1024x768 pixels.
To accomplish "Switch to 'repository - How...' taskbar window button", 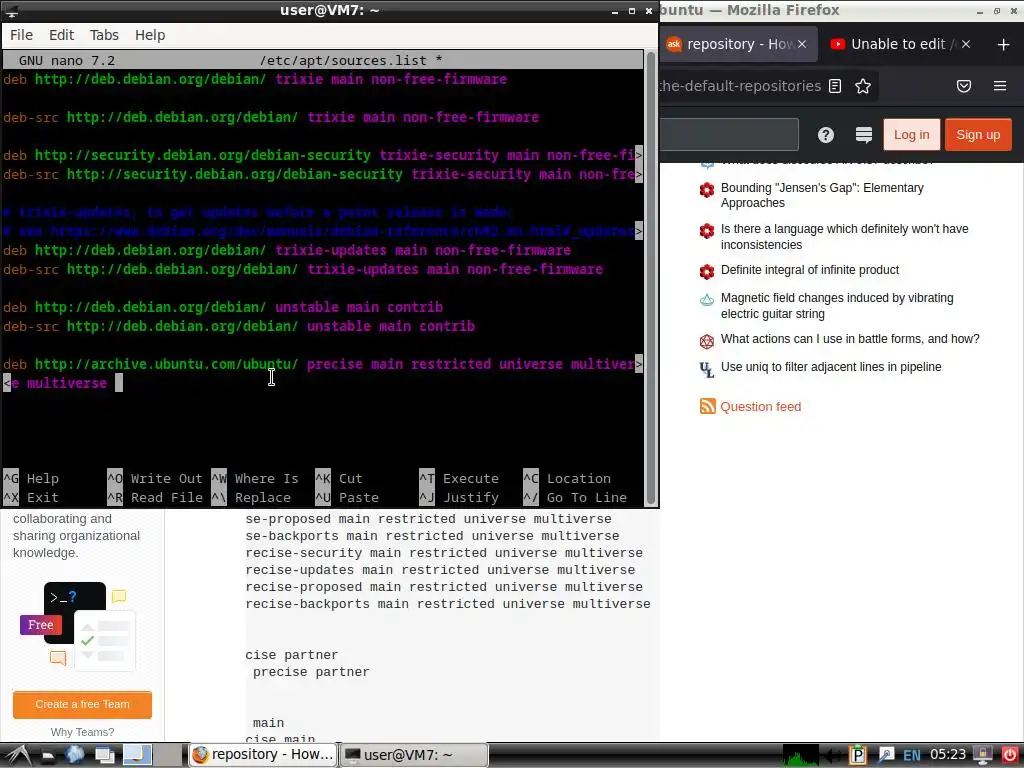I will [263, 755].
